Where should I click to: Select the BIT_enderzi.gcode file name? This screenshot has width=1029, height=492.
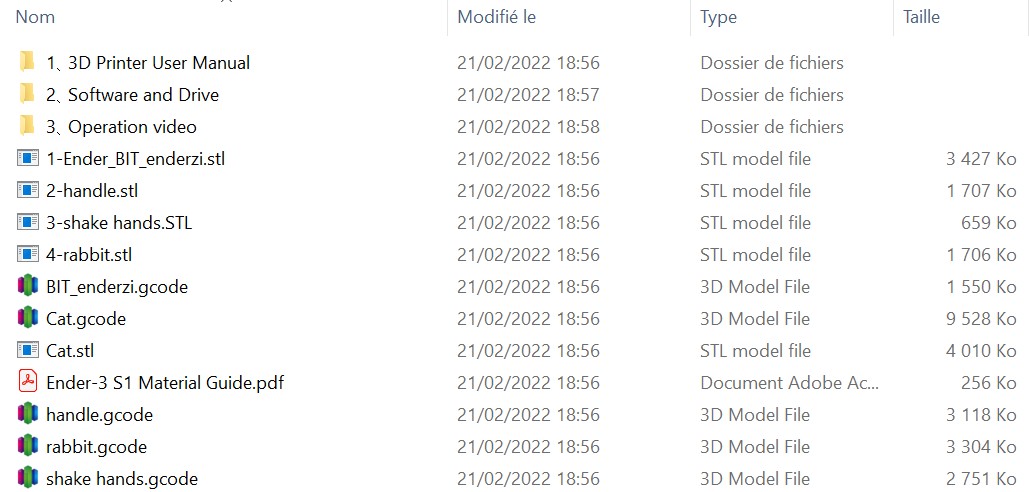point(117,287)
